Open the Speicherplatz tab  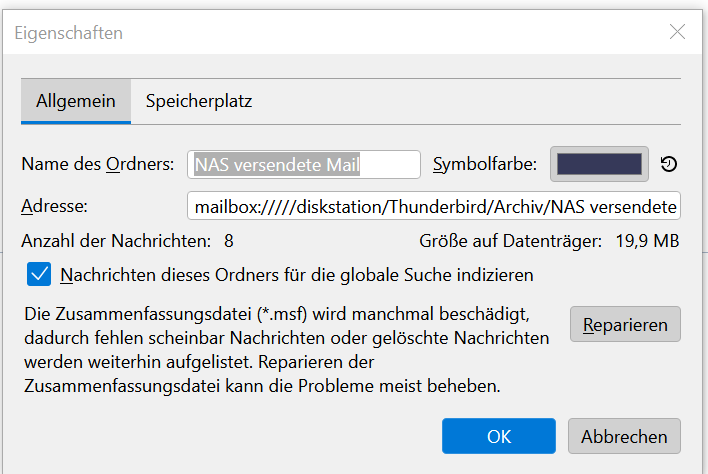pos(198,101)
